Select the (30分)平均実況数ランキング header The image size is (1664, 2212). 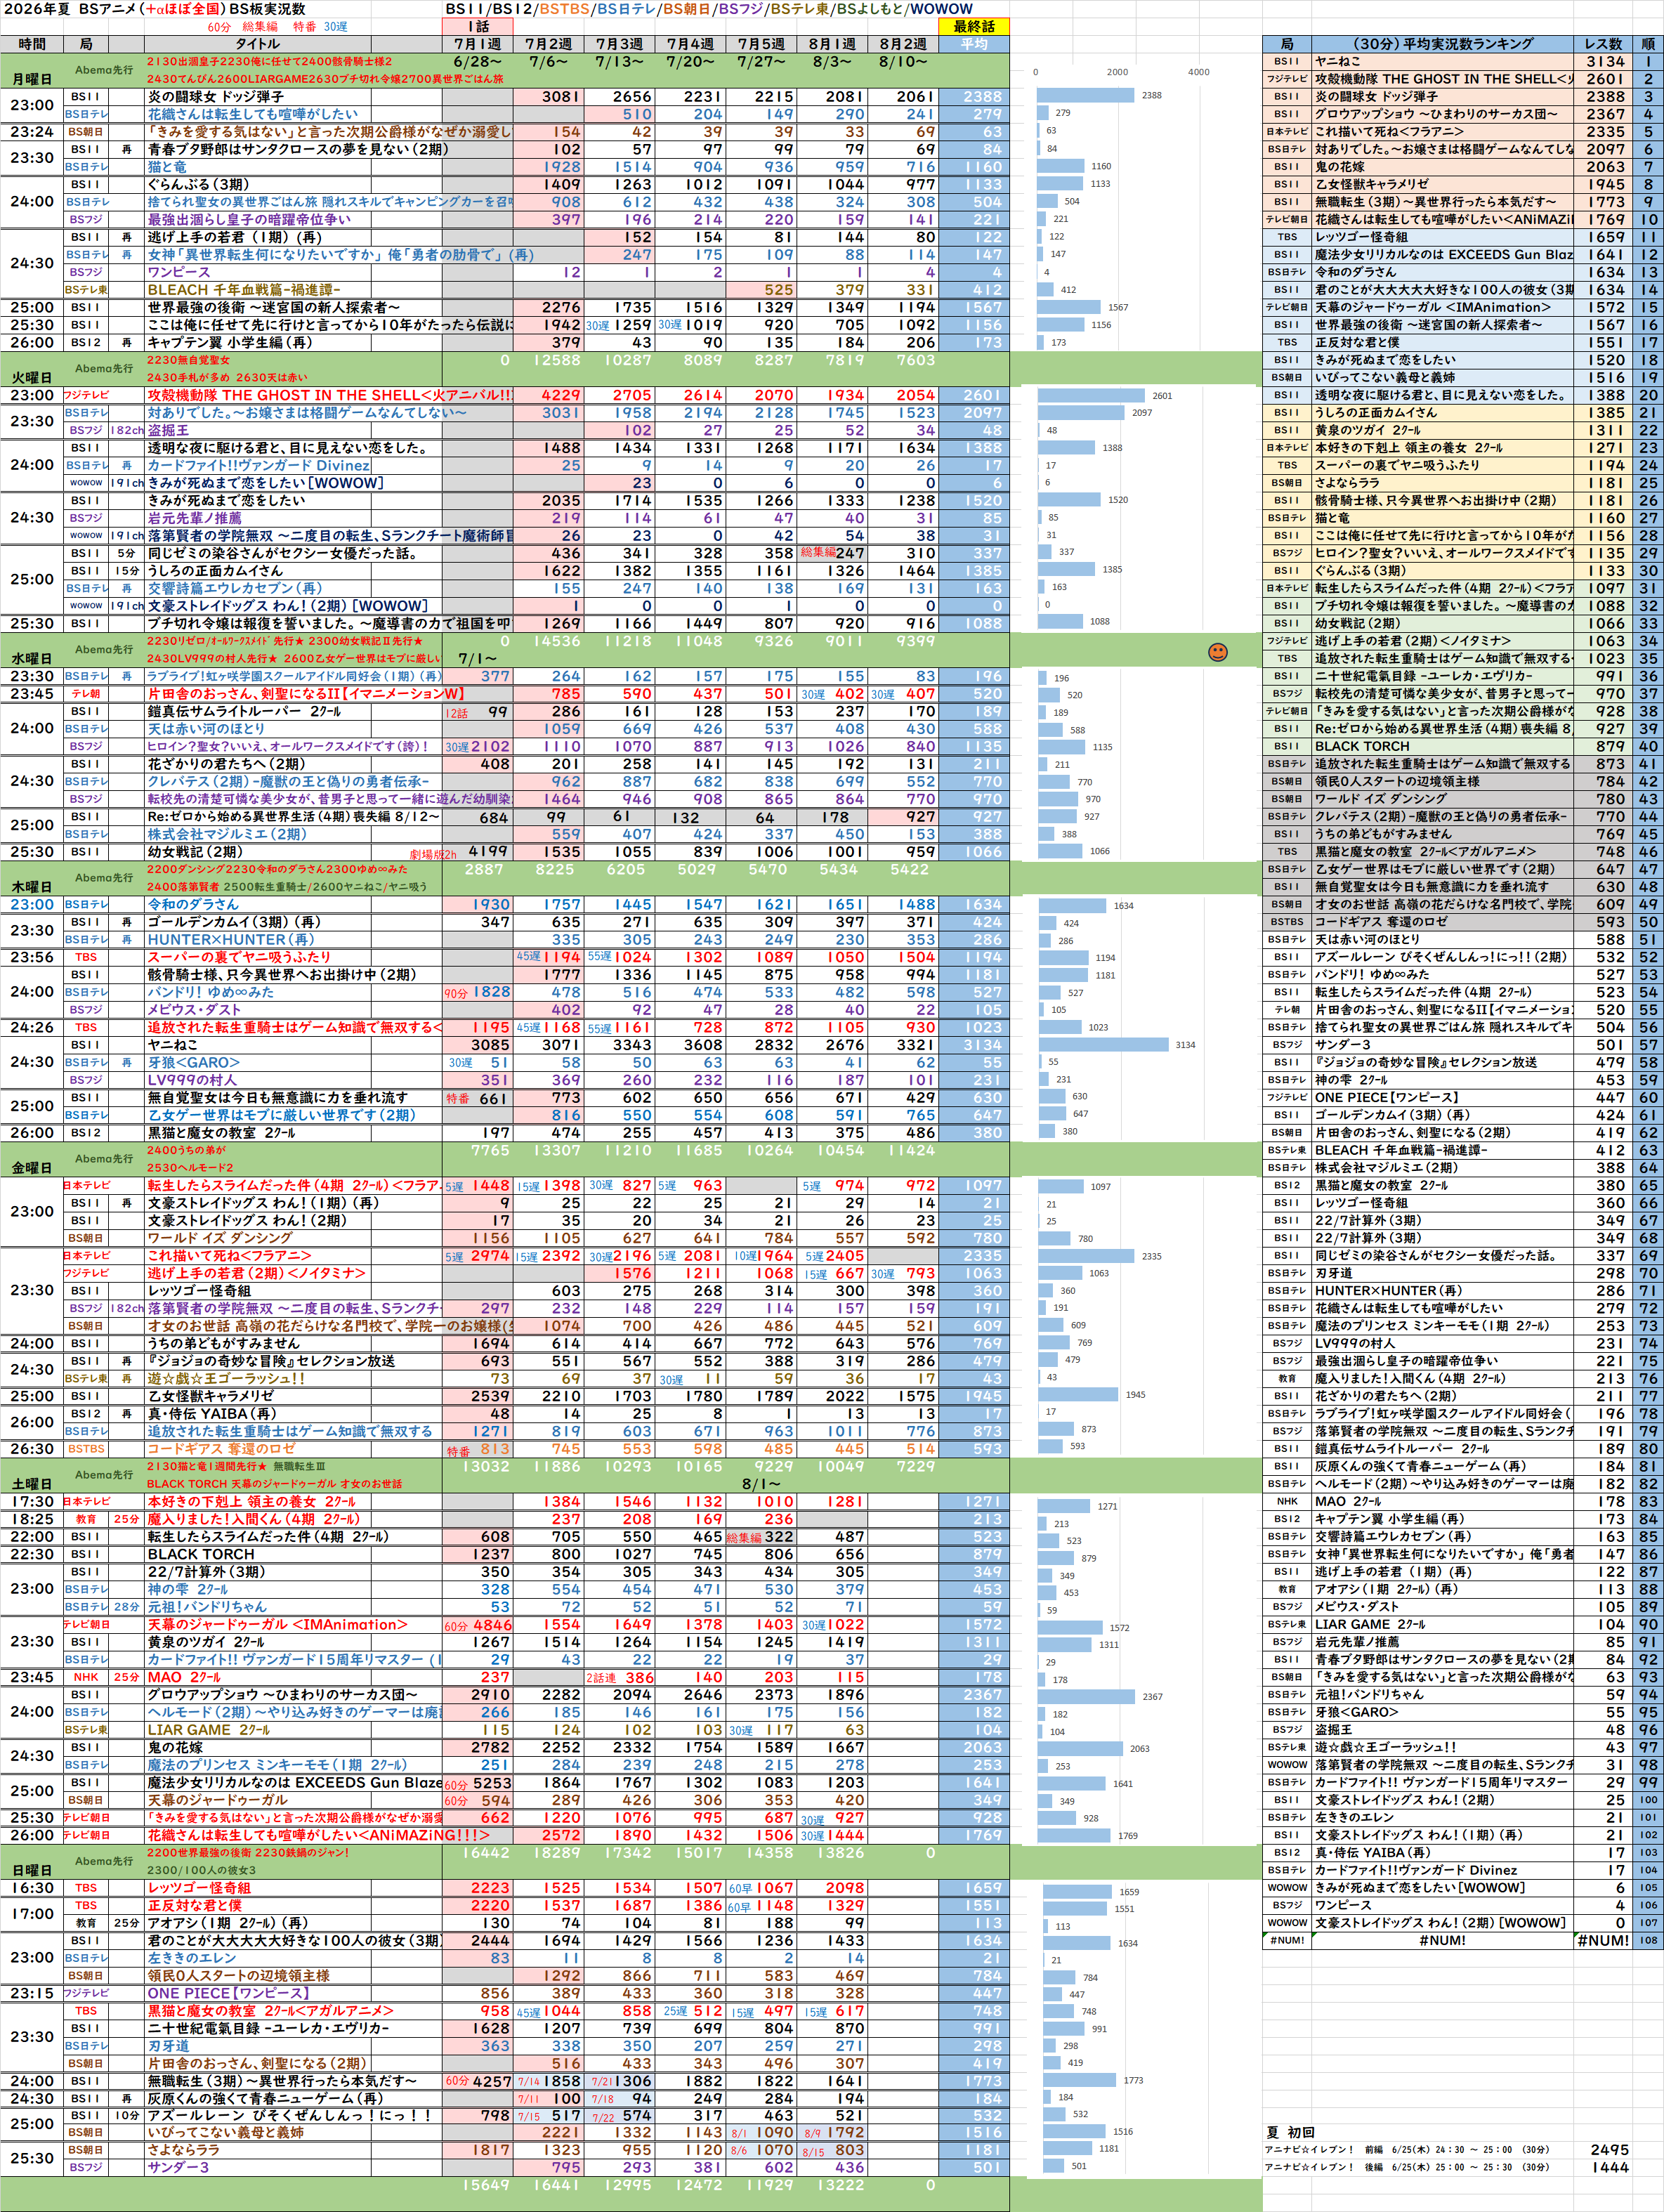tap(1442, 44)
